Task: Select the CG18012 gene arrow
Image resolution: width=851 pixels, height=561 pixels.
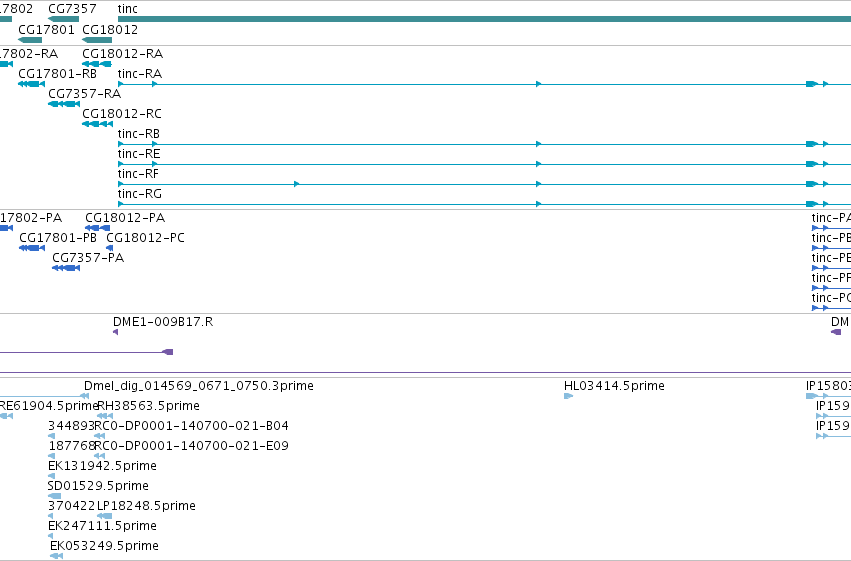Action: (97, 40)
